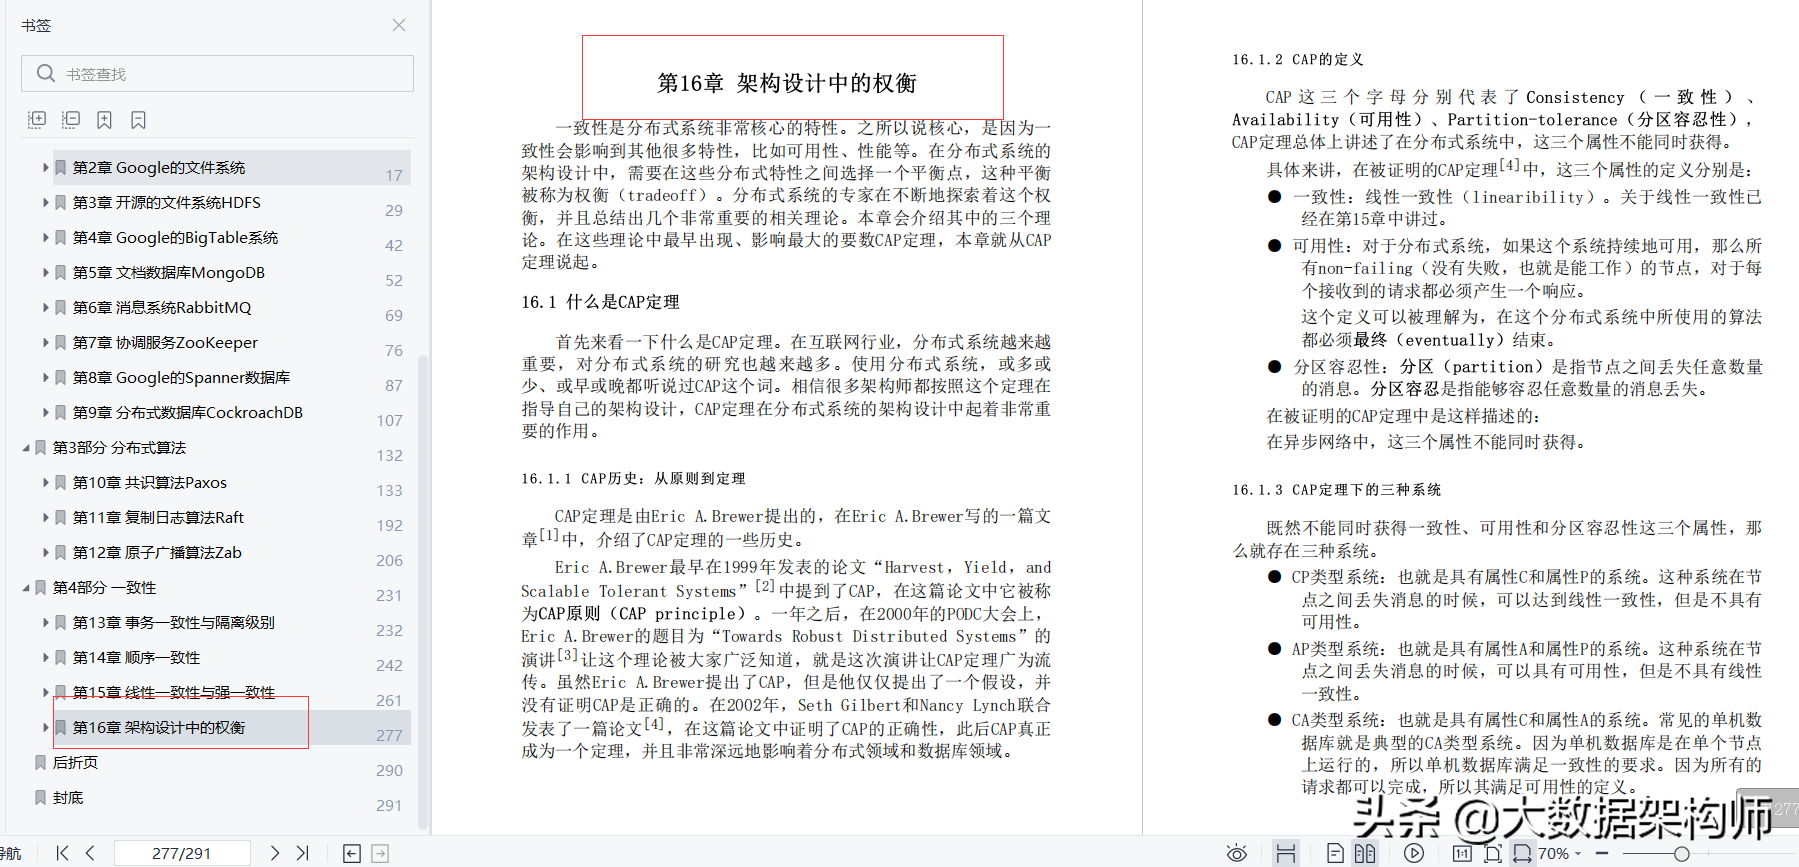
Task: Jump to the last page
Action: [302, 853]
